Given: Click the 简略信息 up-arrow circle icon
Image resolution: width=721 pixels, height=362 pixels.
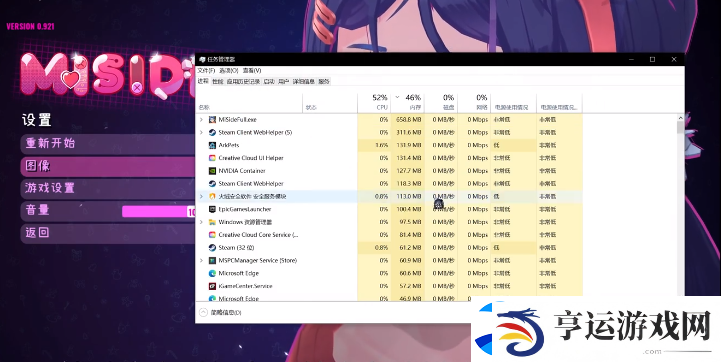Looking at the screenshot, I should coord(203,312).
